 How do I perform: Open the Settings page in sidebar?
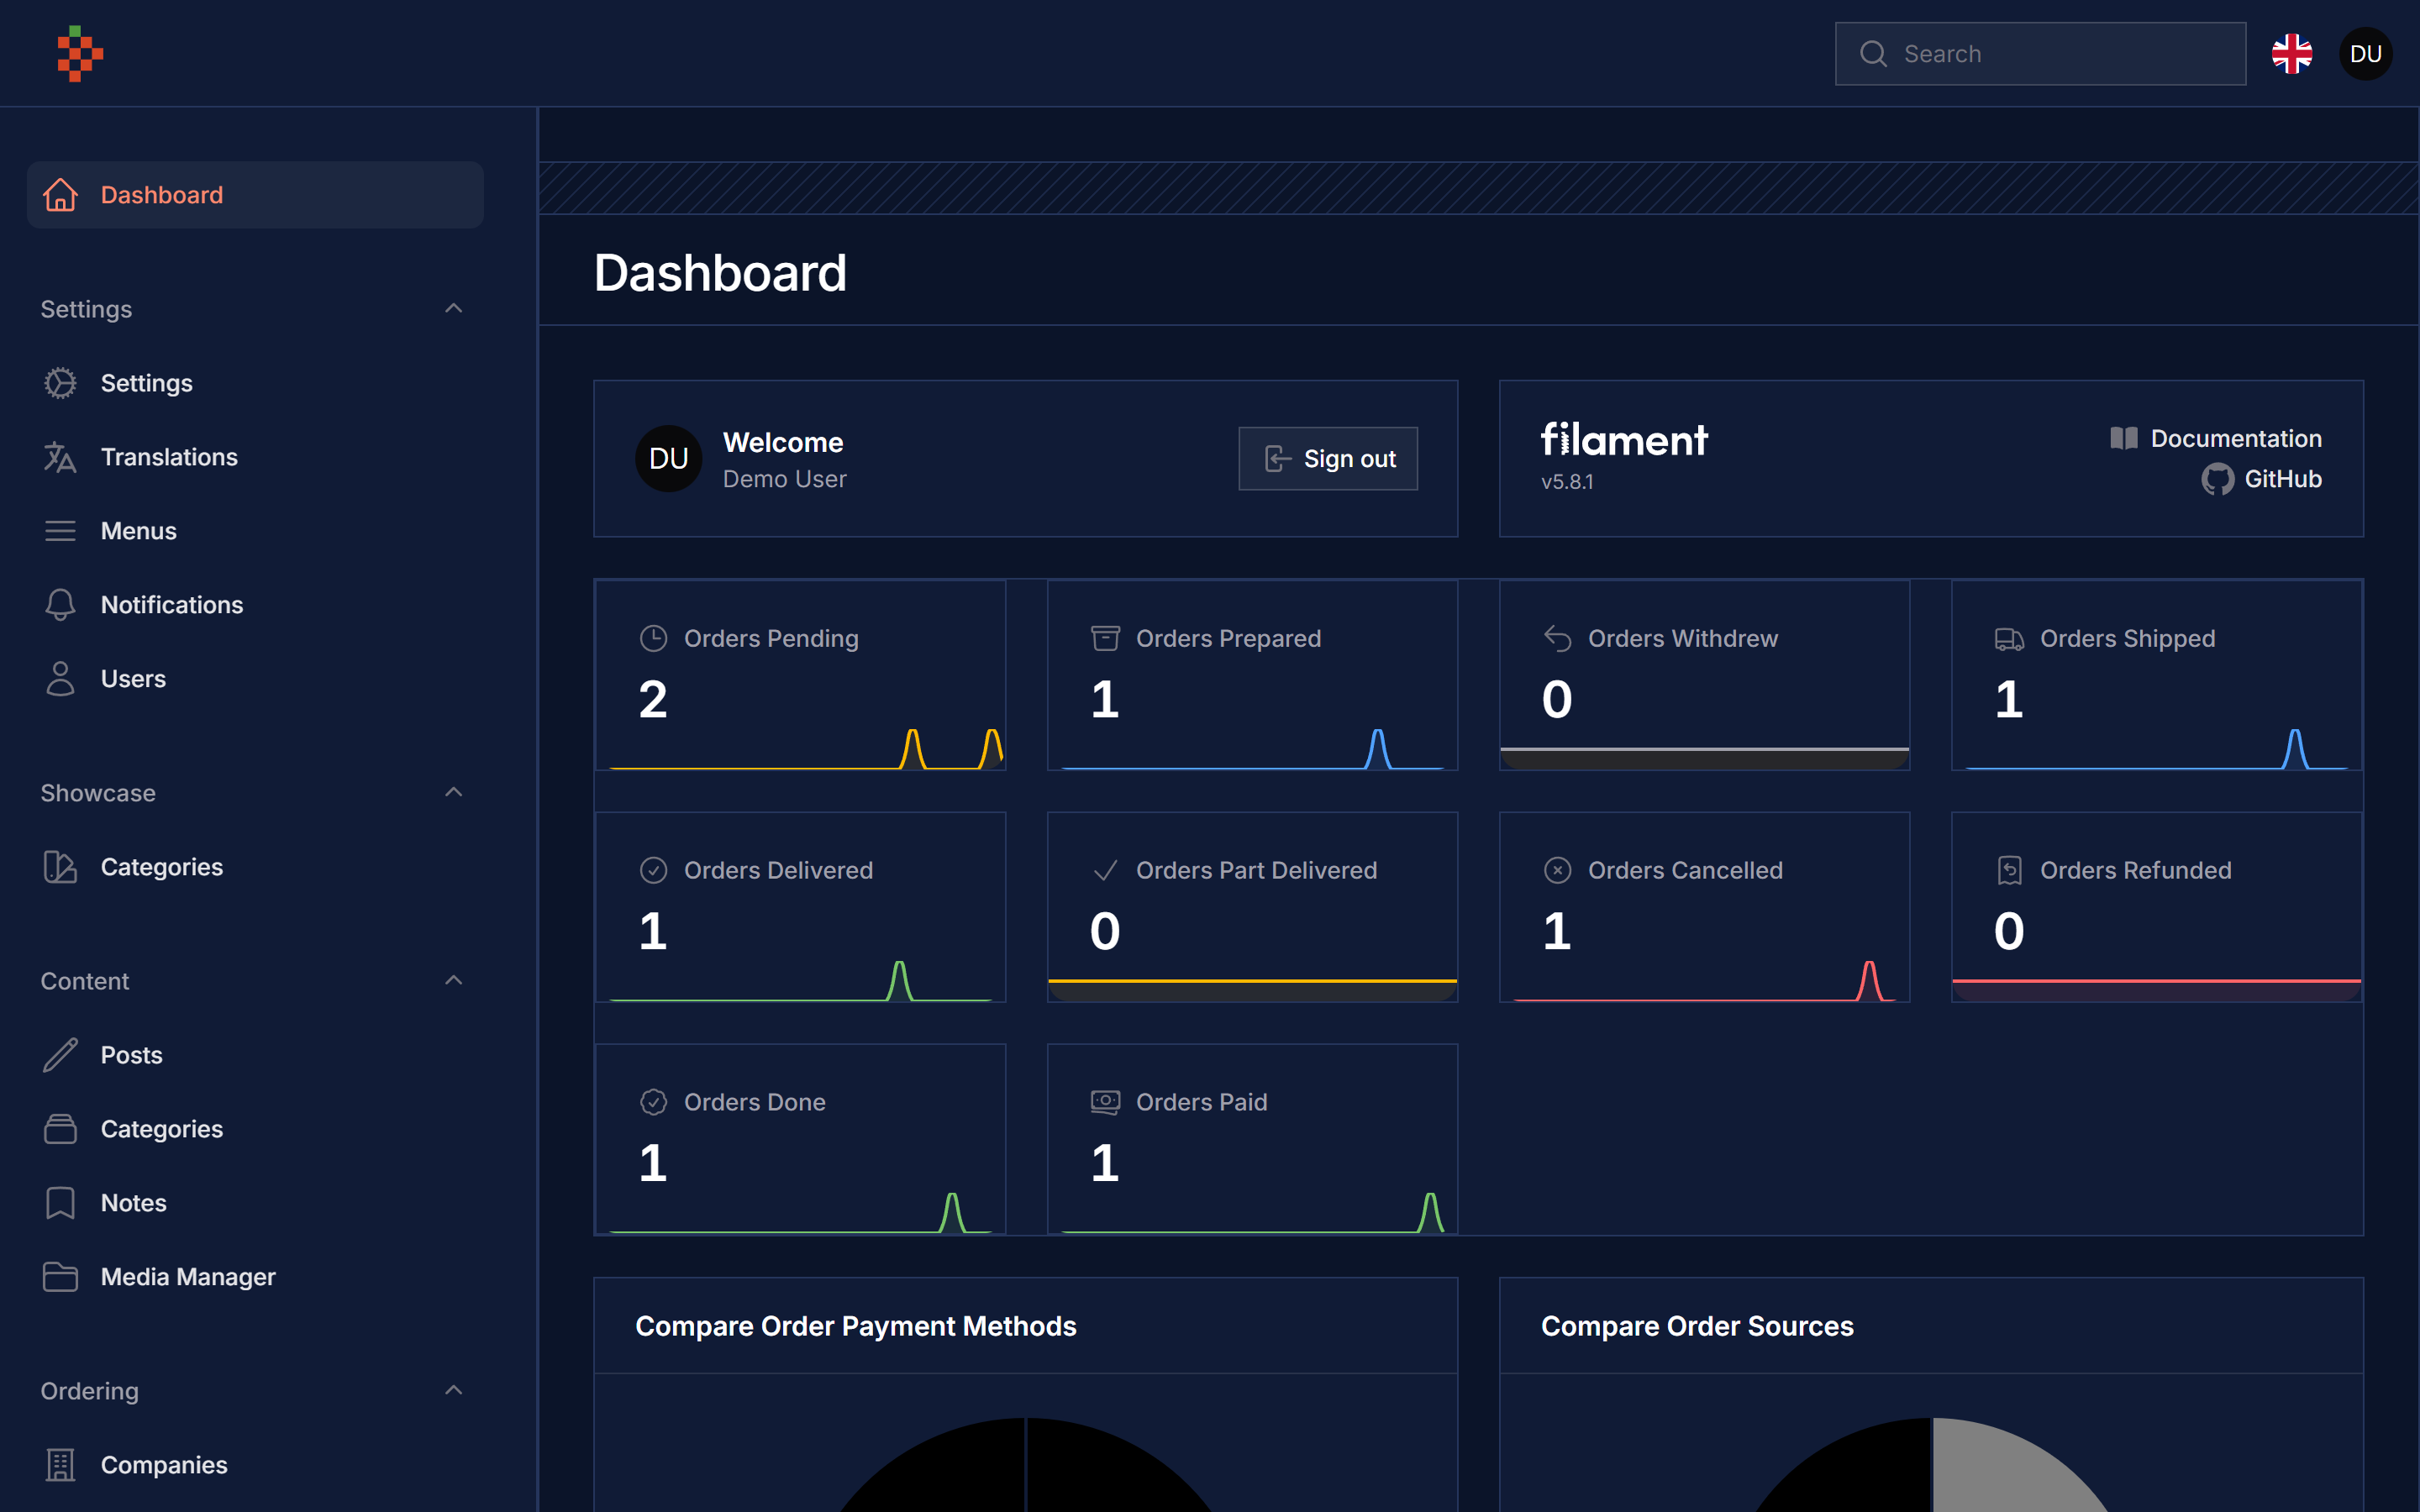coord(255,383)
